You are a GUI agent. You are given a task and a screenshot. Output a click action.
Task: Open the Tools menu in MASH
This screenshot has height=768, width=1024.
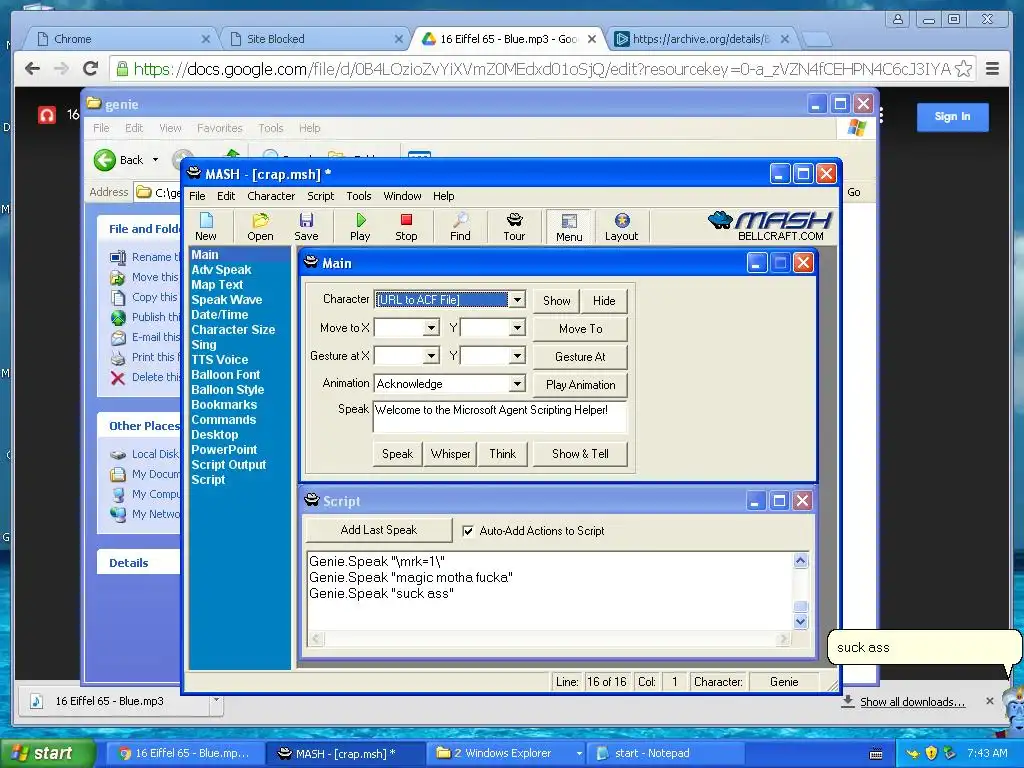(x=359, y=196)
